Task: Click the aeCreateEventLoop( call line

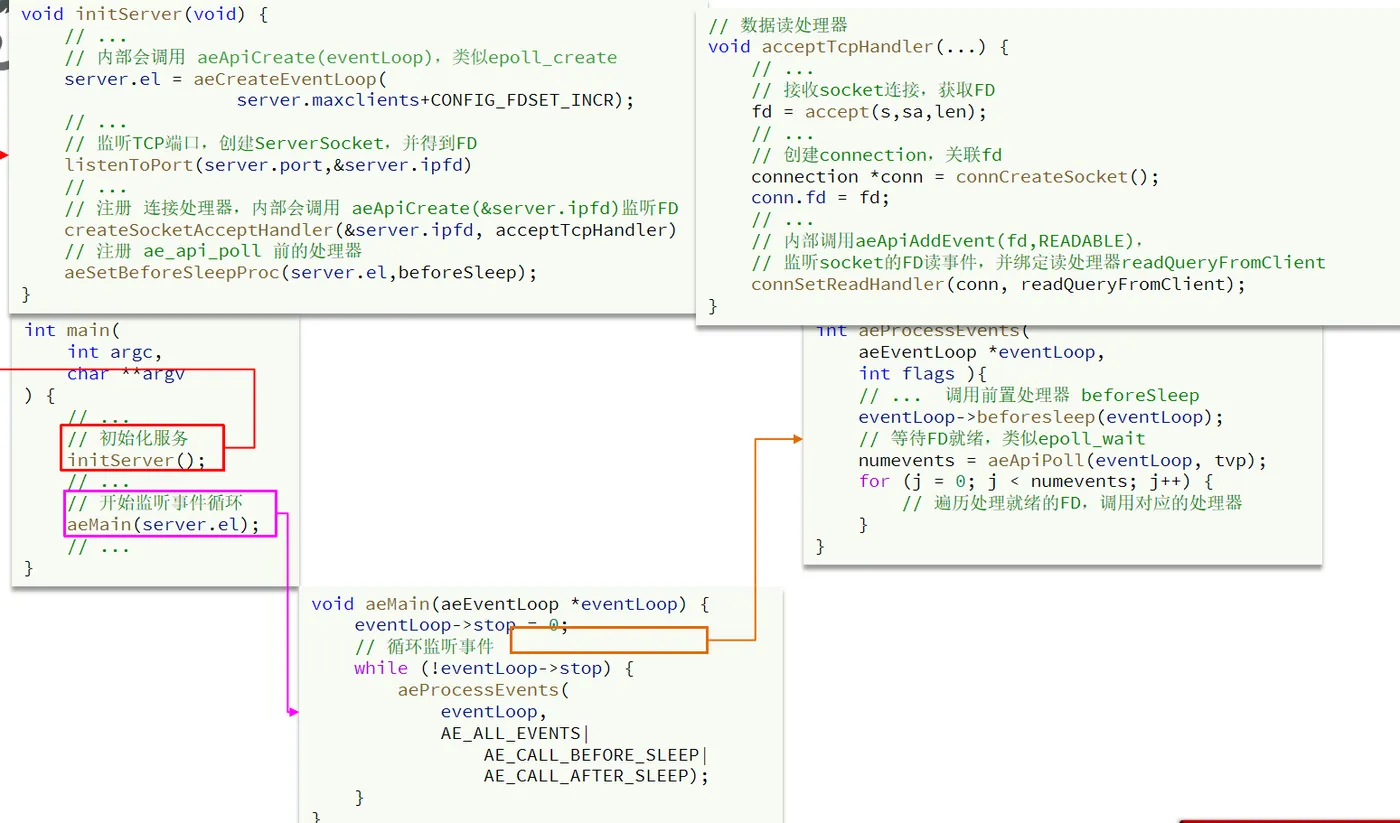Action: (227, 79)
